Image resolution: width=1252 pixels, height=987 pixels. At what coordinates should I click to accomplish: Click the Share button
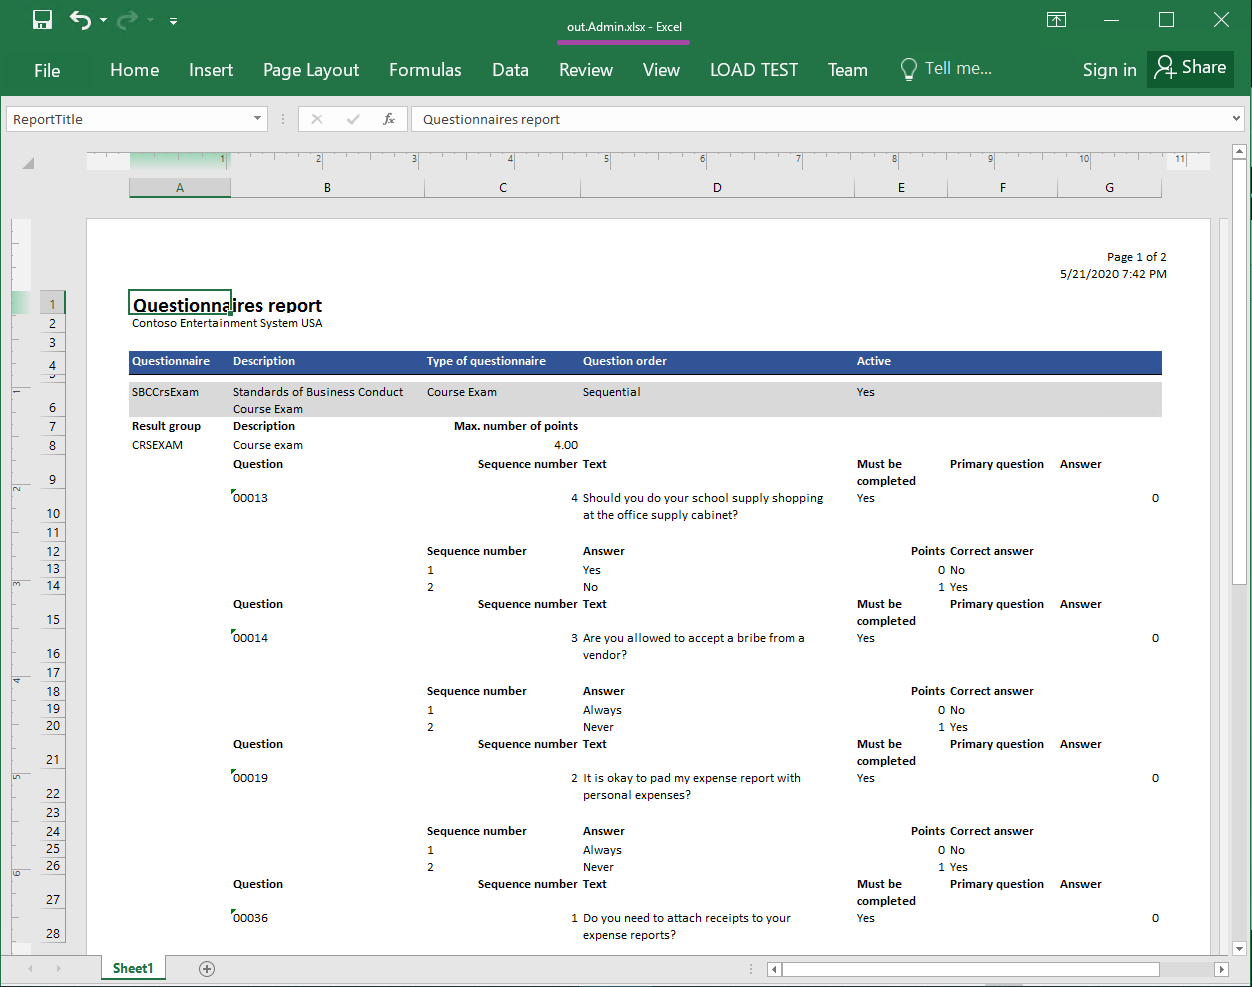coord(1190,68)
